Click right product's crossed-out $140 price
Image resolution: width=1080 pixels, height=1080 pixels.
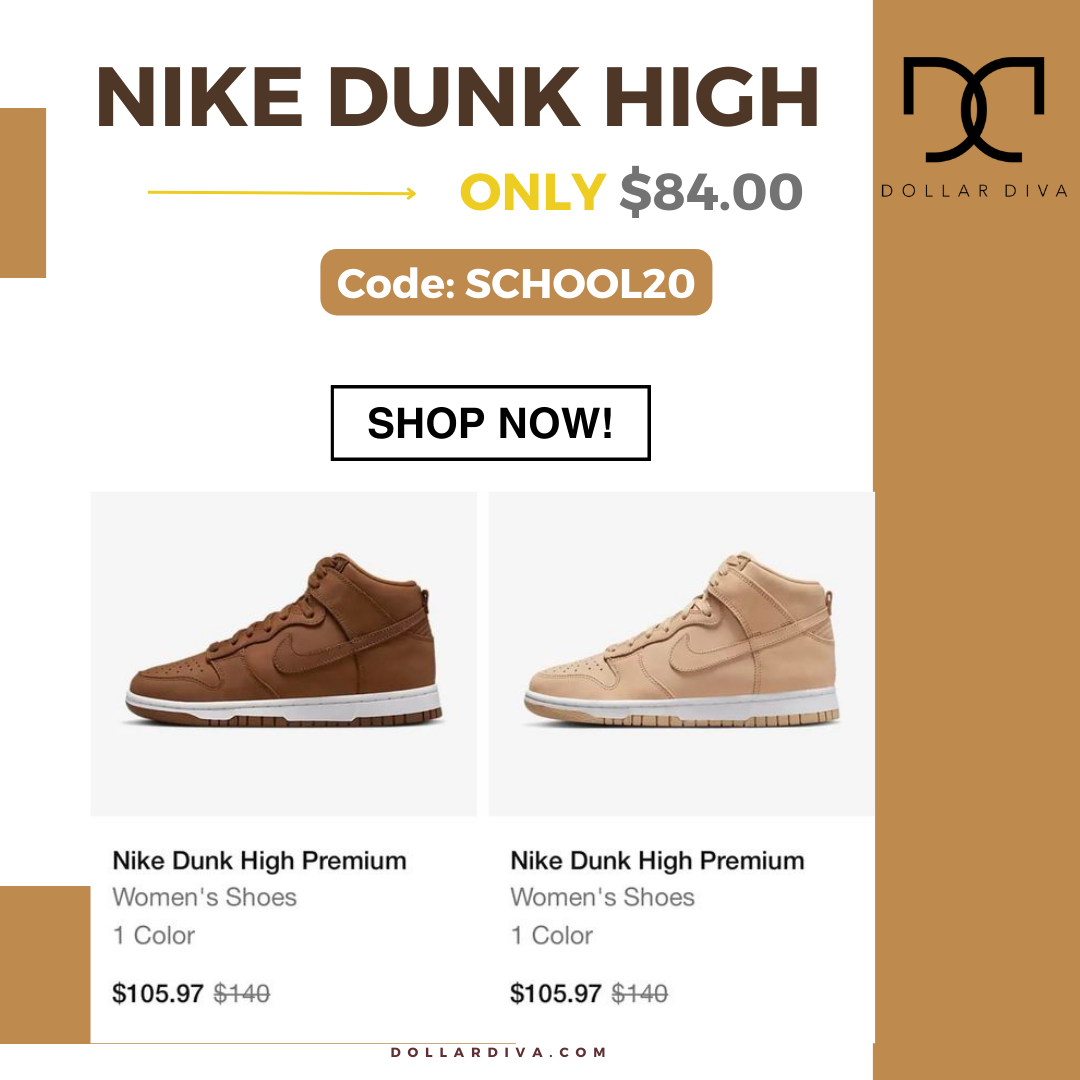640,993
